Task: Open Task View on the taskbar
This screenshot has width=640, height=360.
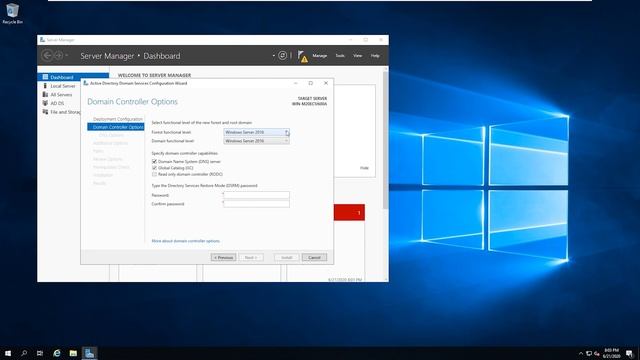Action: pyautogui.click(x=40, y=353)
